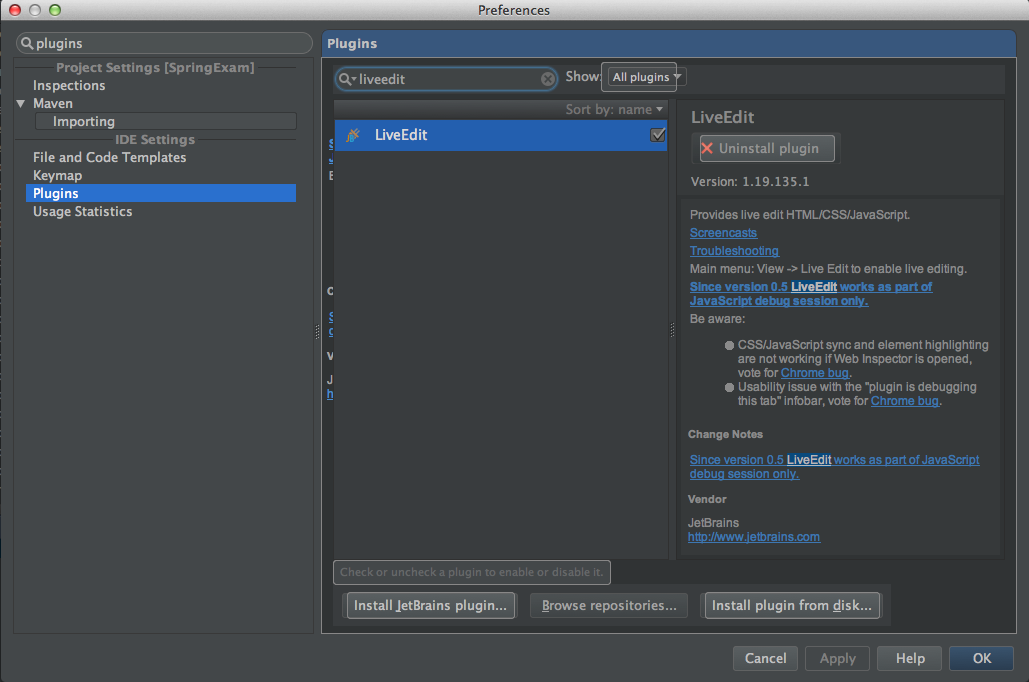This screenshot has height=682, width=1029.
Task: Click Version 1.19.135.1 text
Action: coord(750,182)
